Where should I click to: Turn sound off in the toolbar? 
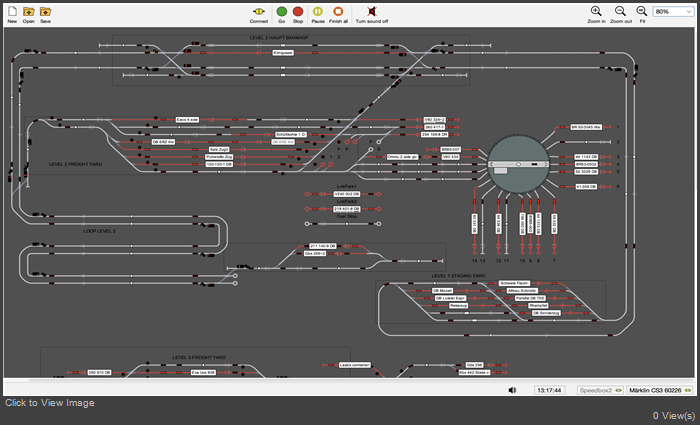point(372,11)
